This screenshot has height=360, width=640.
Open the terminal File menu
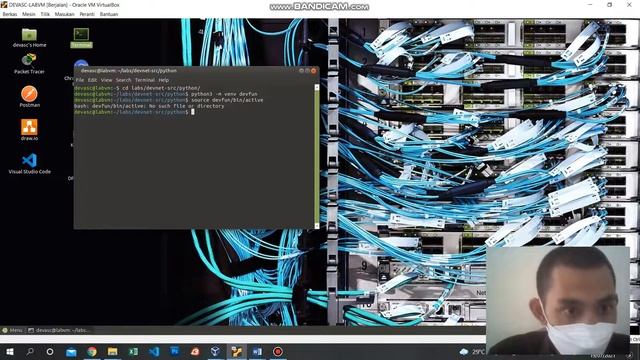(x=80, y=80)
